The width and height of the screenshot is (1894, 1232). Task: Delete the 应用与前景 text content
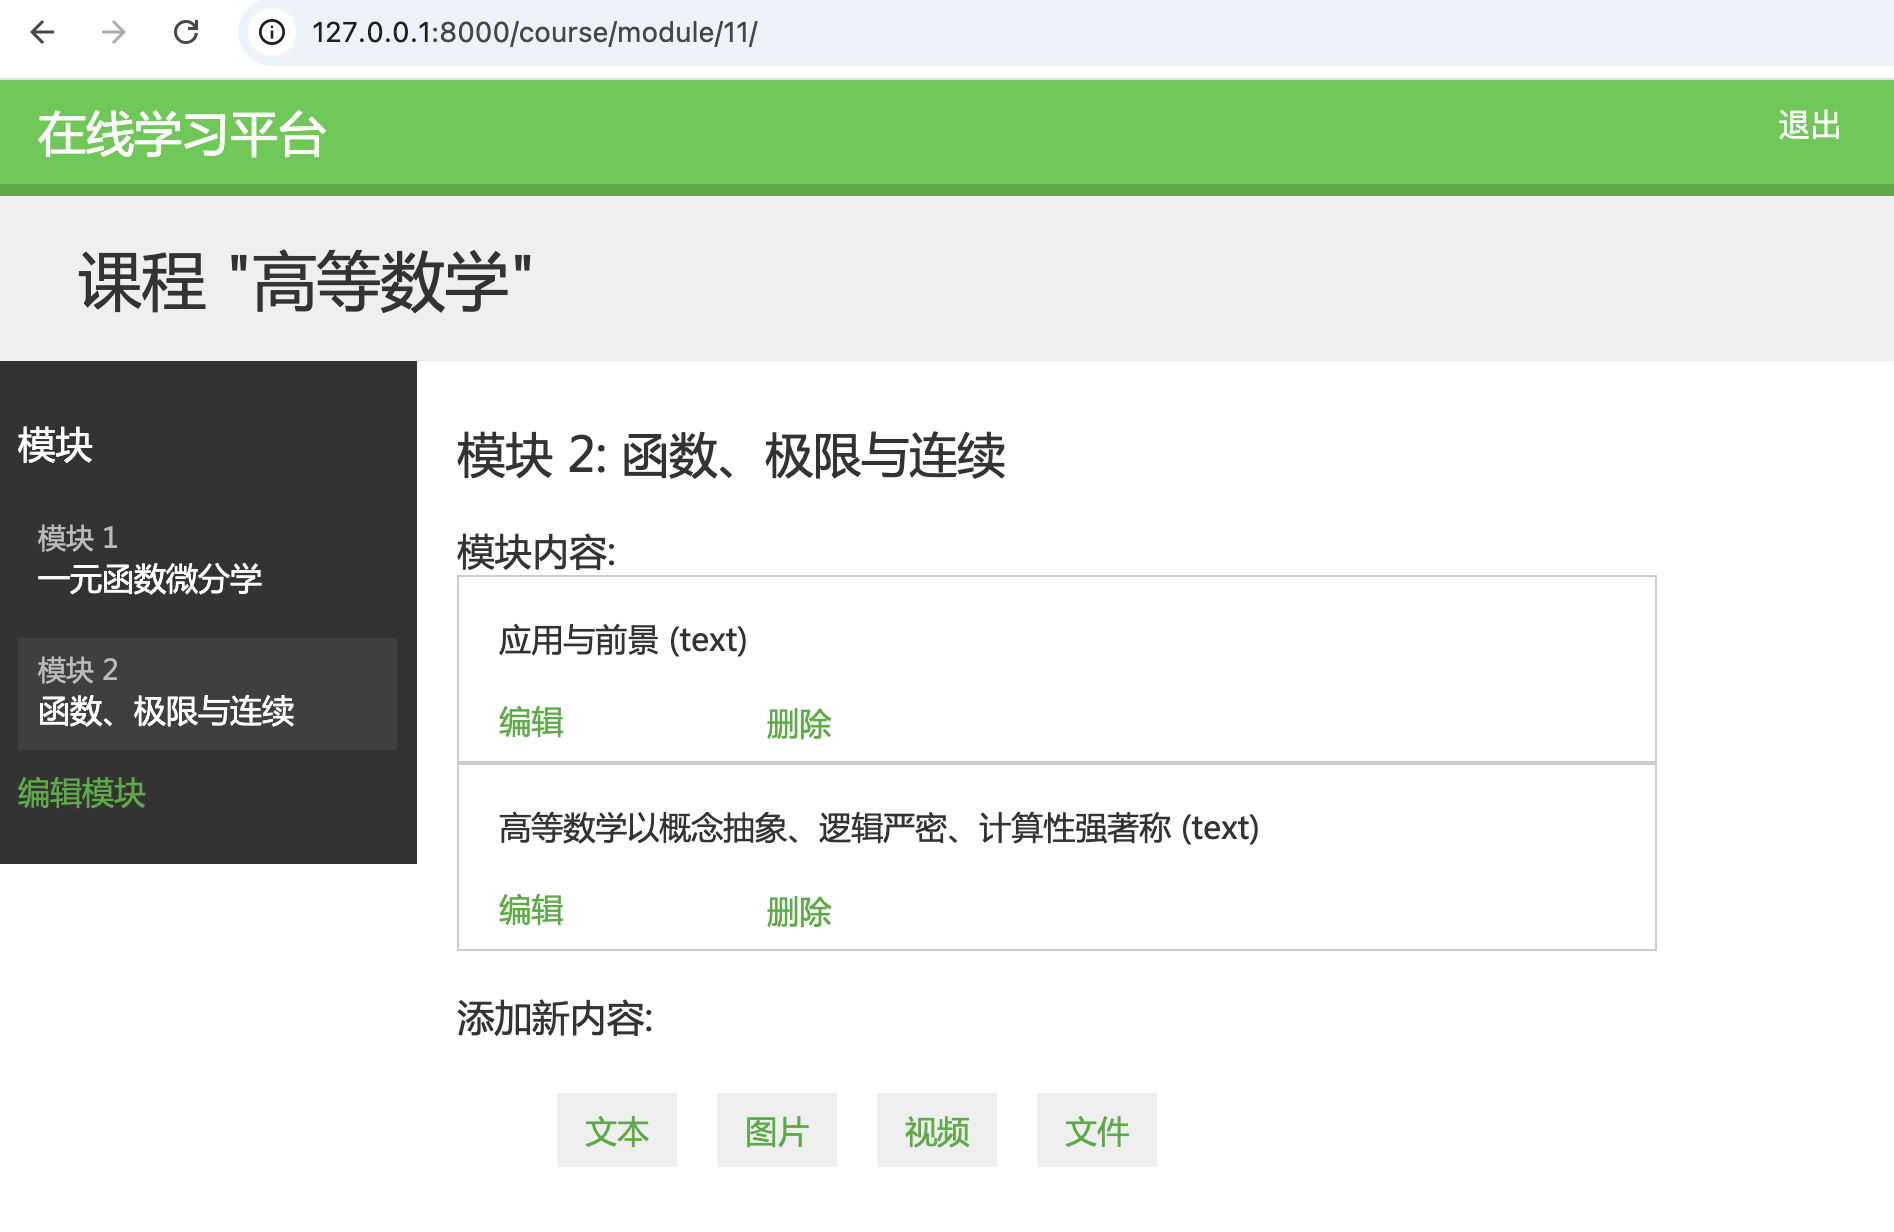(799, 723)
